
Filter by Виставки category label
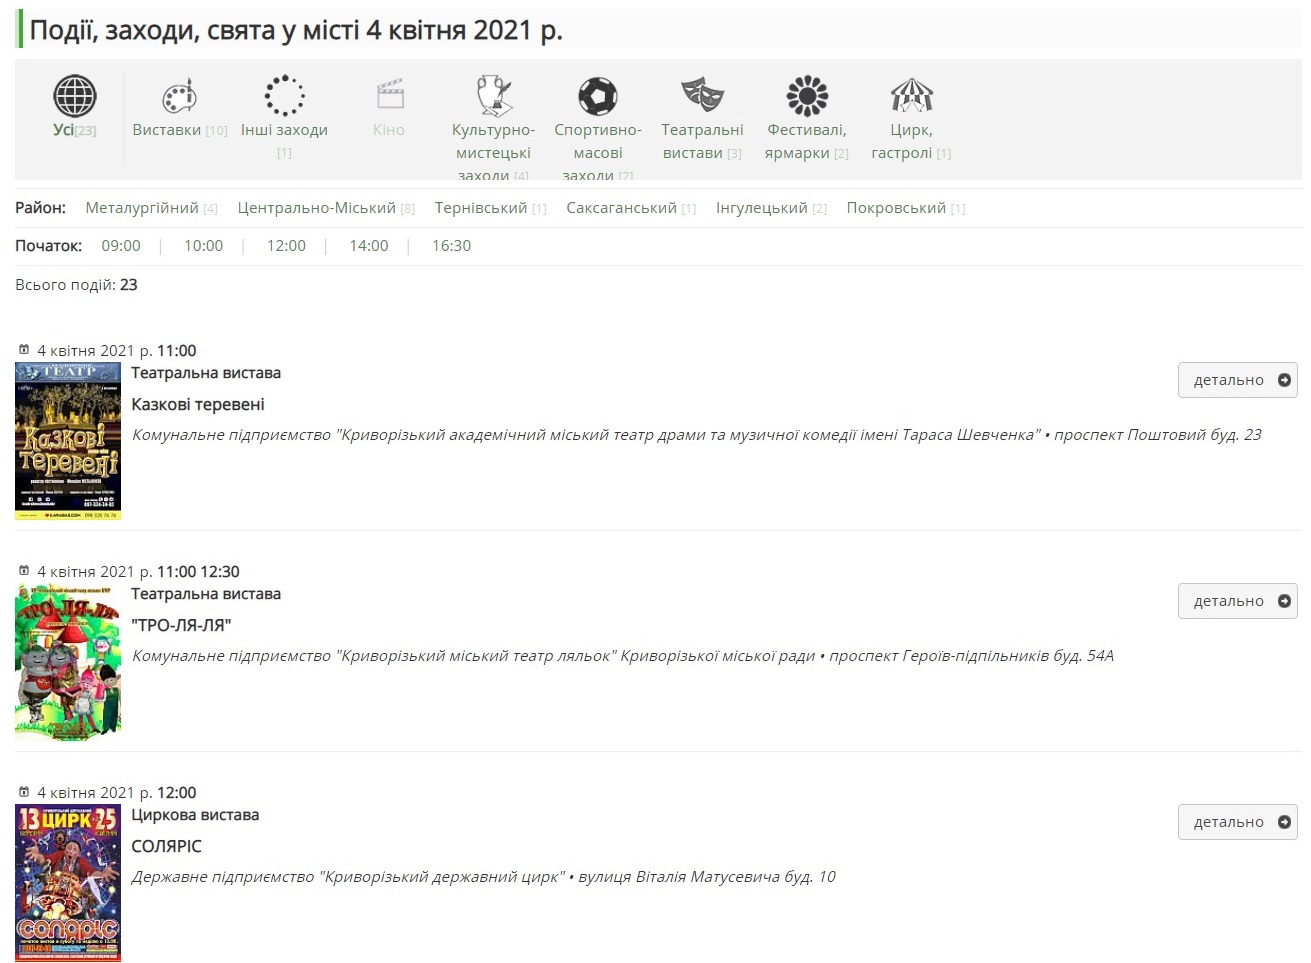pyautogui.click(x=180, y=130)
